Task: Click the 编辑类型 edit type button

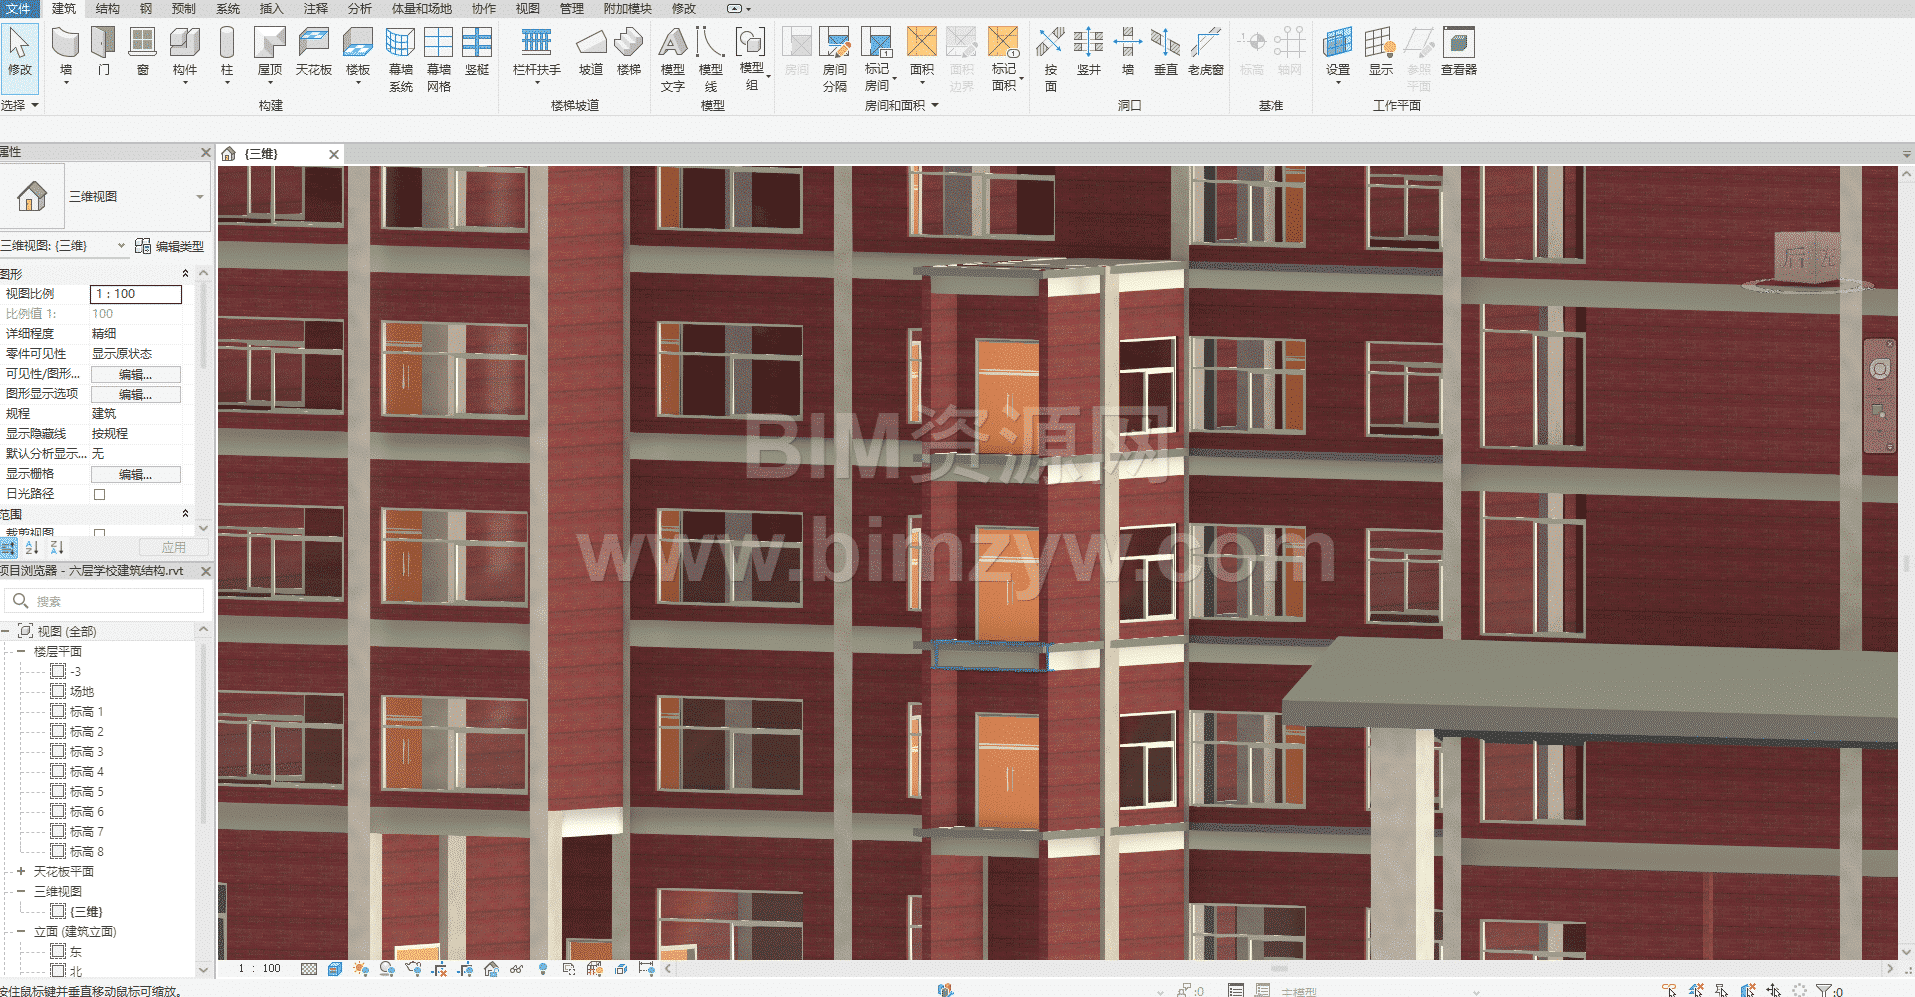Action: tap(169, 246)
